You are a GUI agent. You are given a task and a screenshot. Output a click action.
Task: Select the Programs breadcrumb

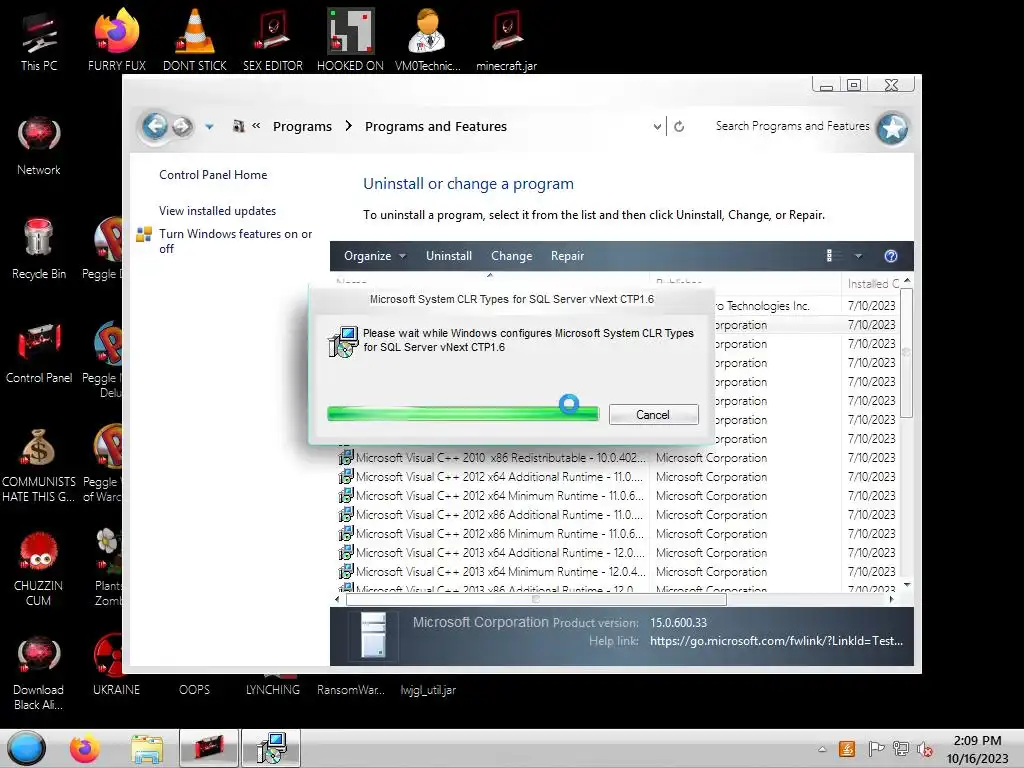302,127
